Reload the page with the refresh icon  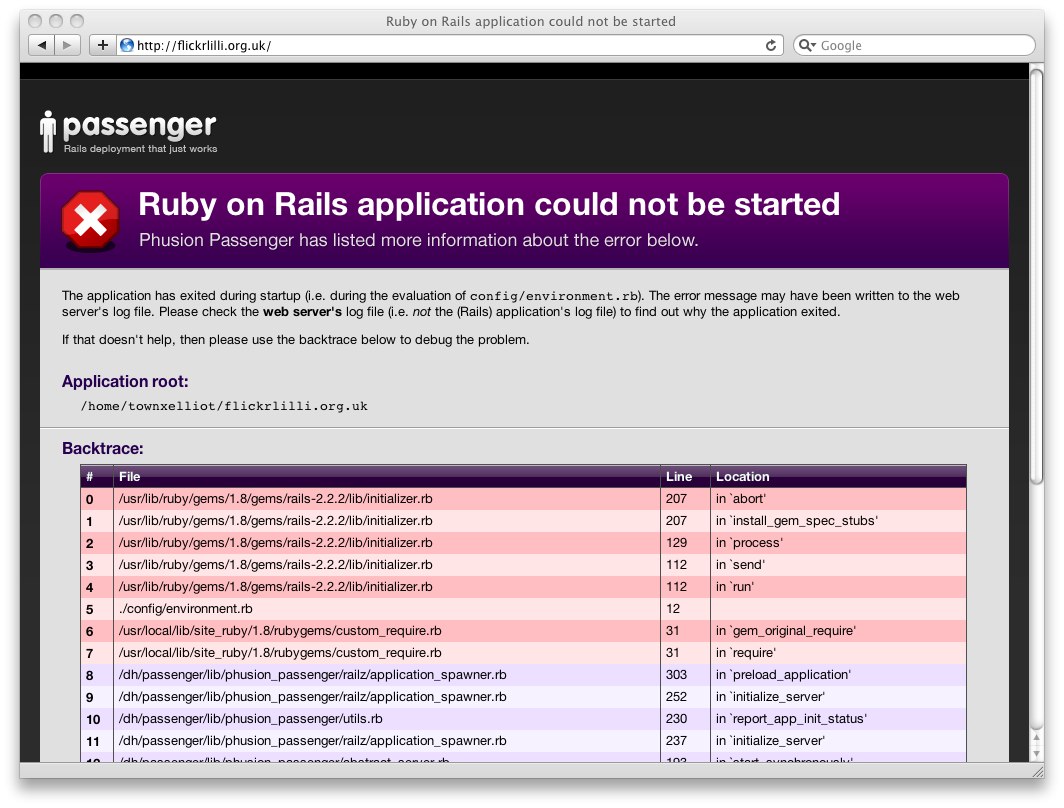771,45
